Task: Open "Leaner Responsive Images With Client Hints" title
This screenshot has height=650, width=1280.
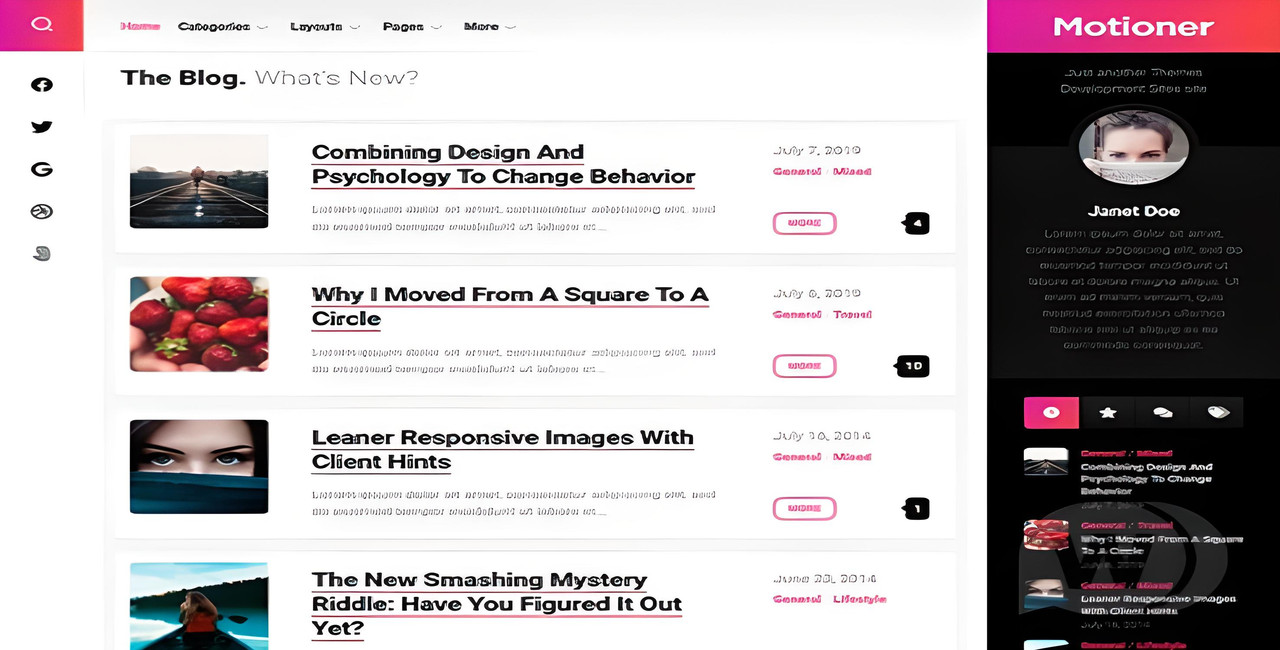Action: click(x=502, y=450)
